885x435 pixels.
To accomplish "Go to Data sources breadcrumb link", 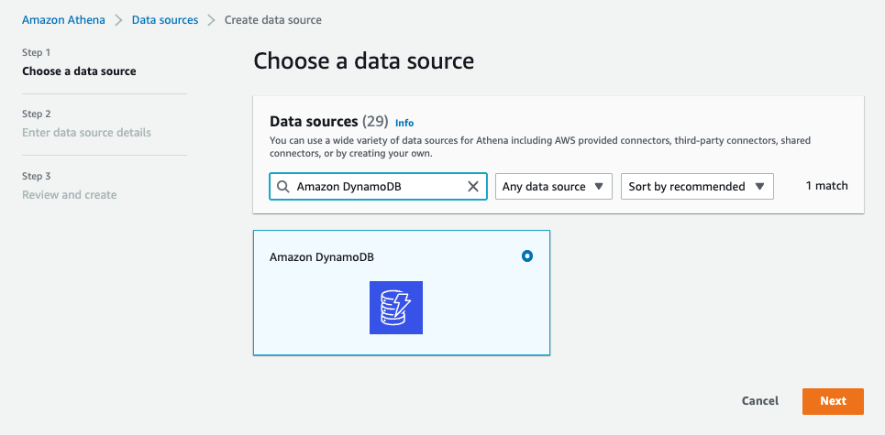I will (165, 20).
